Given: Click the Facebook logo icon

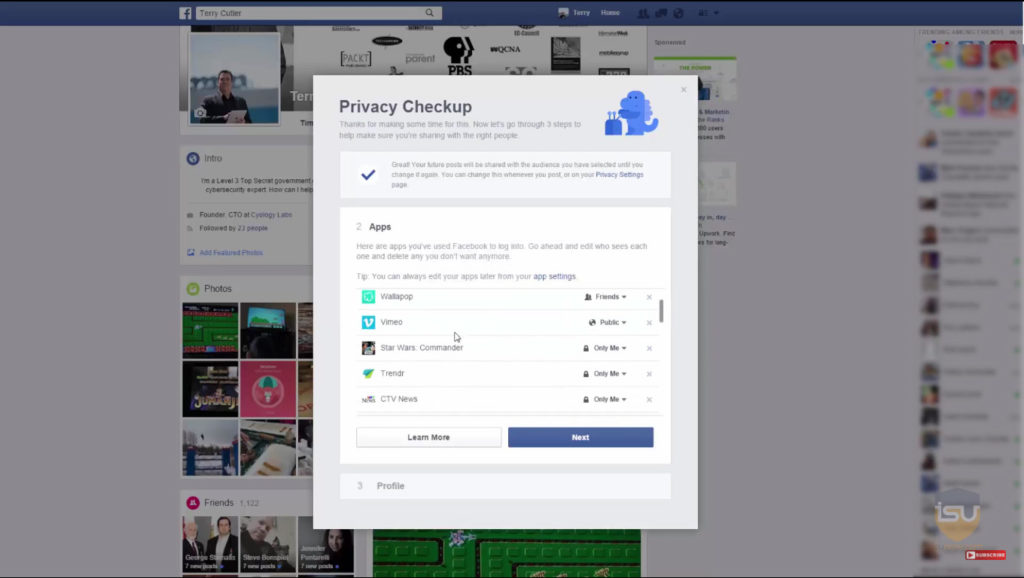Looking at the screenshot, I should (x=185, y=13).
